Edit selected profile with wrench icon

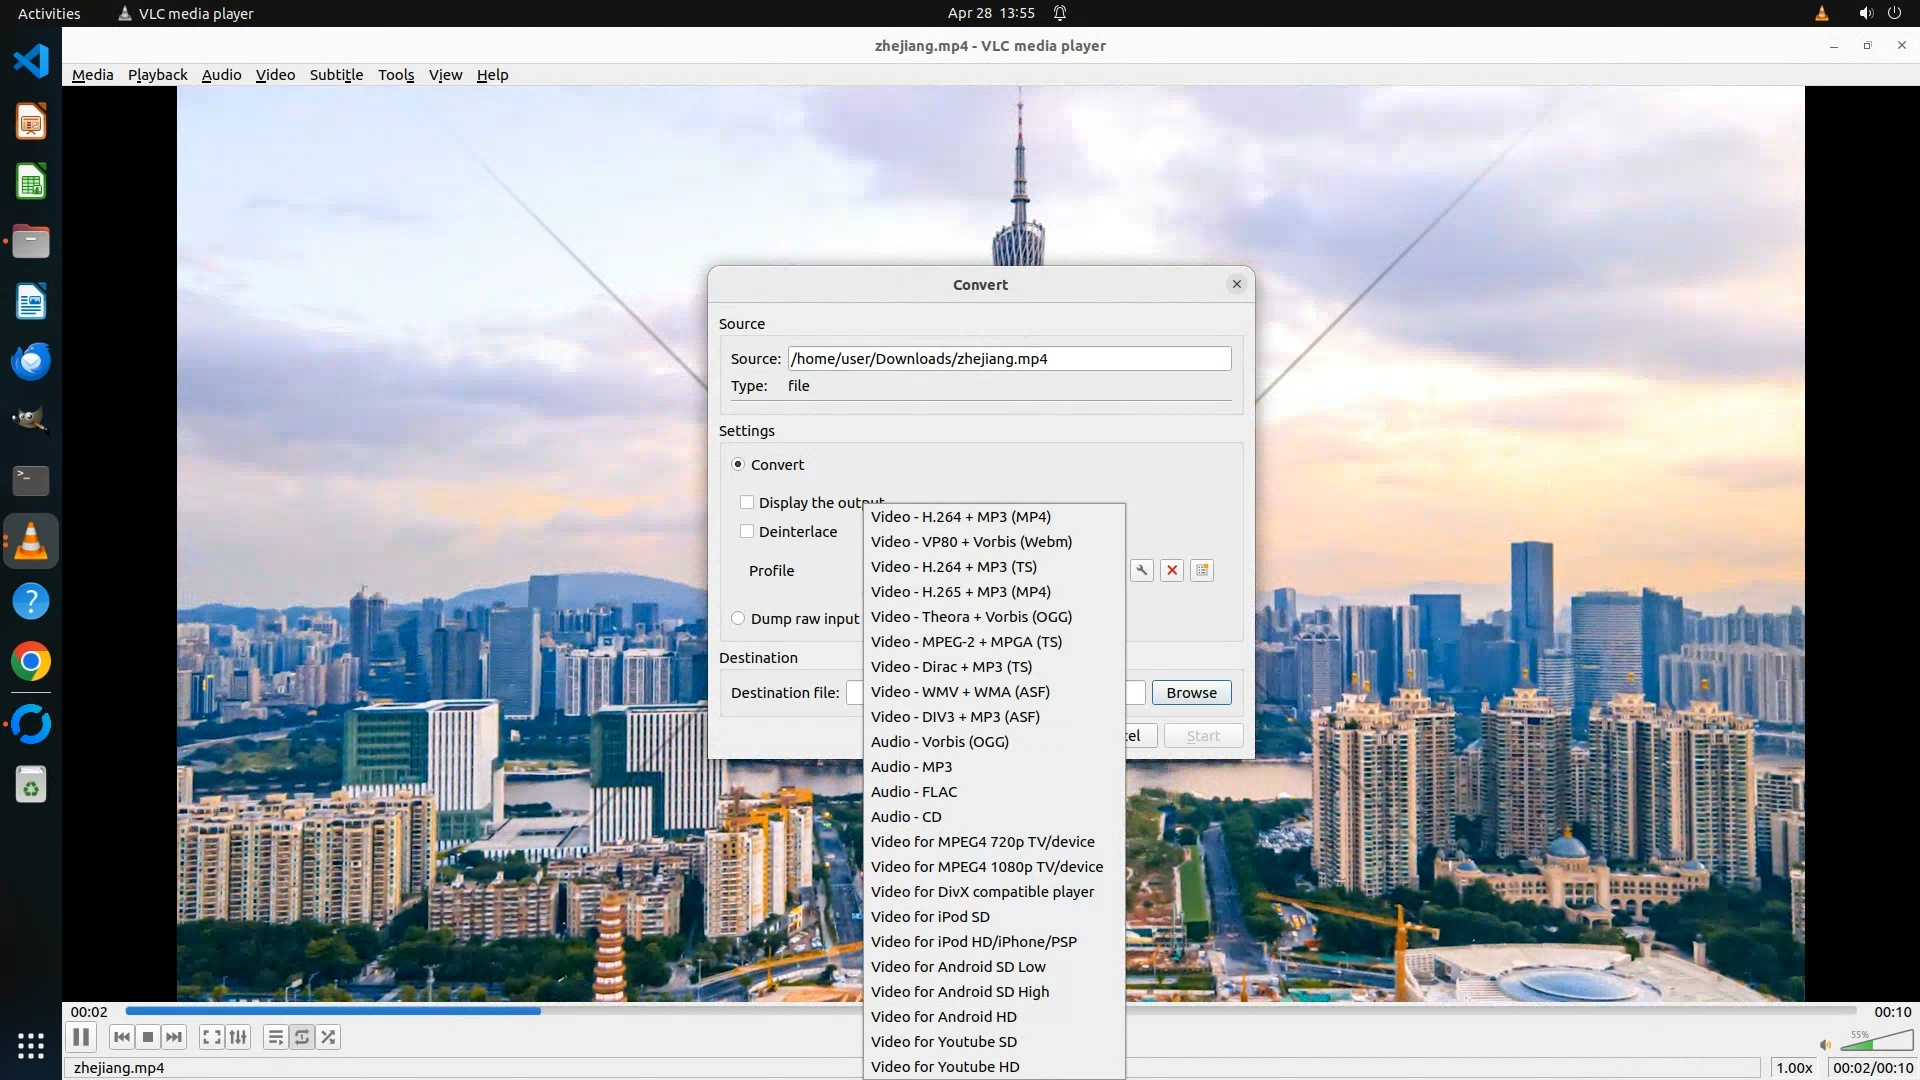1142,570
